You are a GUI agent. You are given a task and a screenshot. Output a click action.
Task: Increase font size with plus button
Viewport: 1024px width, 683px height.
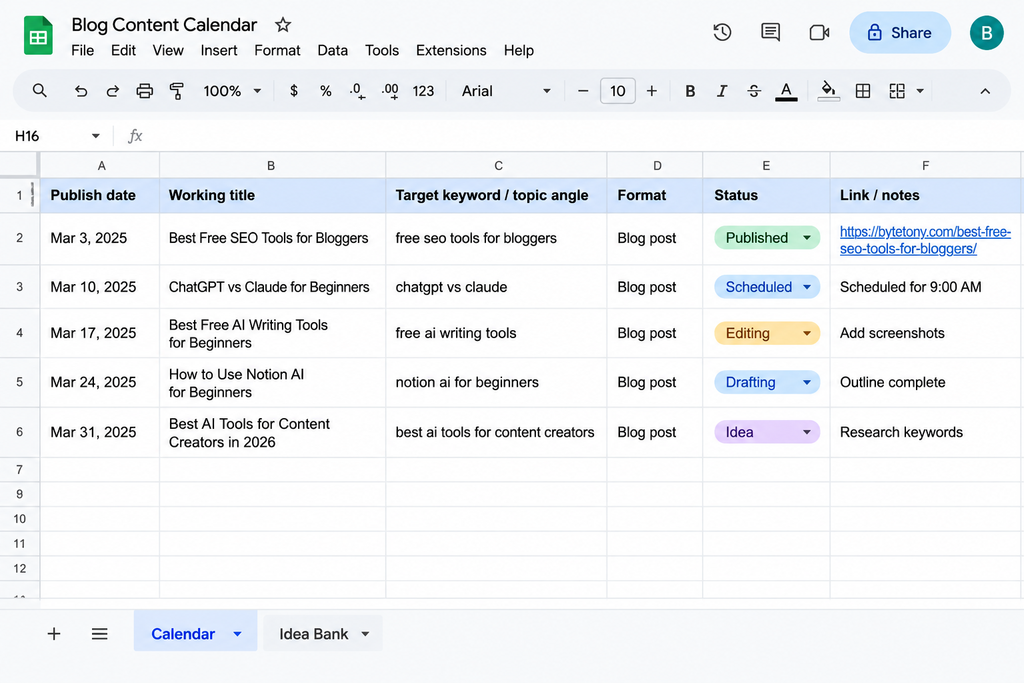coord(652,91)
